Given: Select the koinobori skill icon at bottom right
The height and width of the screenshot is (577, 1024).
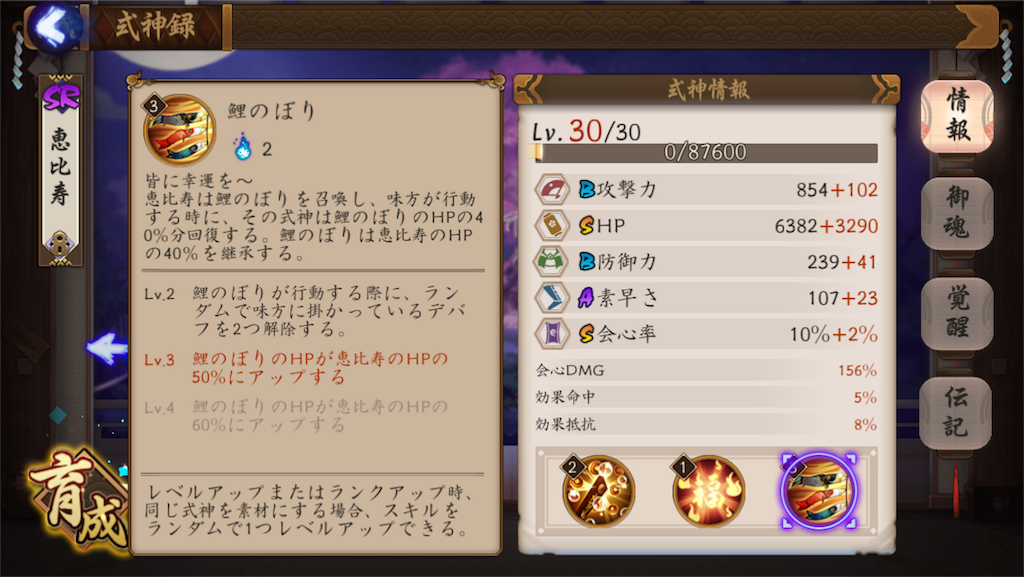Looking at the screenshot, I should pyautogui.click(x=819, y=491).
